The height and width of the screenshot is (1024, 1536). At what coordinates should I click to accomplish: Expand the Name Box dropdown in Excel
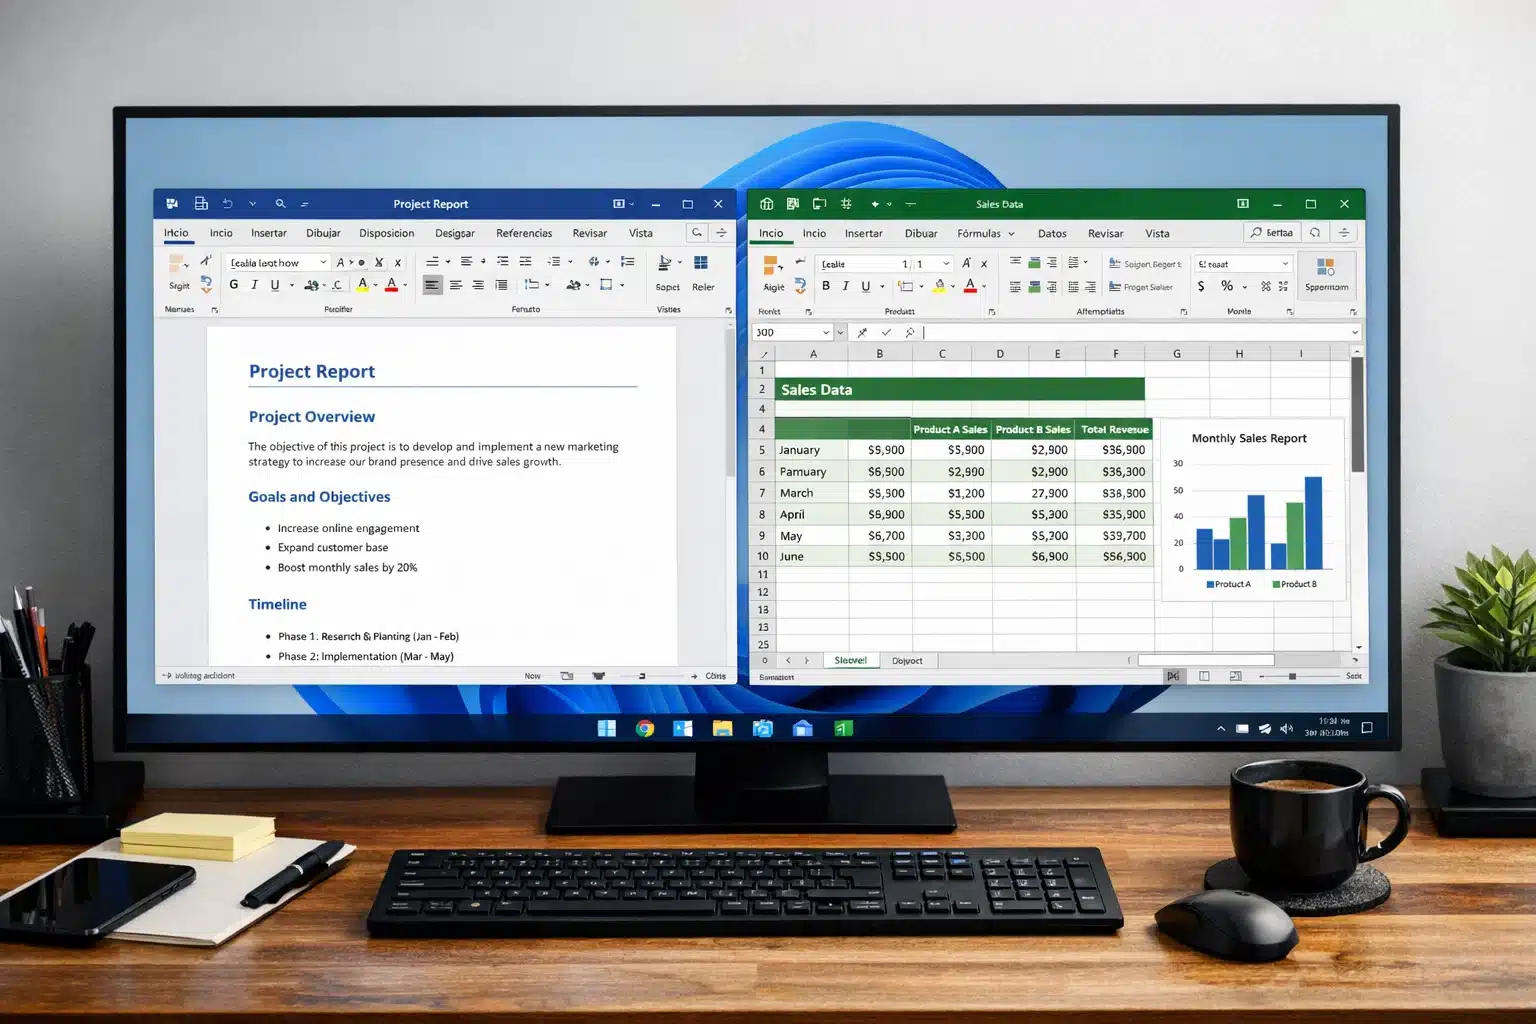826,332
